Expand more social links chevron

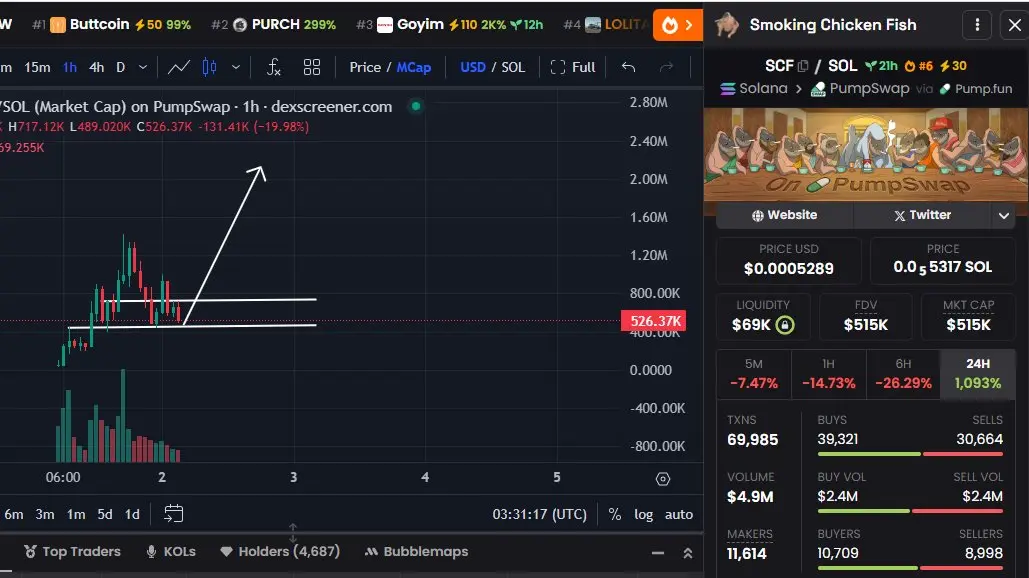click(x=1003, y=215)
